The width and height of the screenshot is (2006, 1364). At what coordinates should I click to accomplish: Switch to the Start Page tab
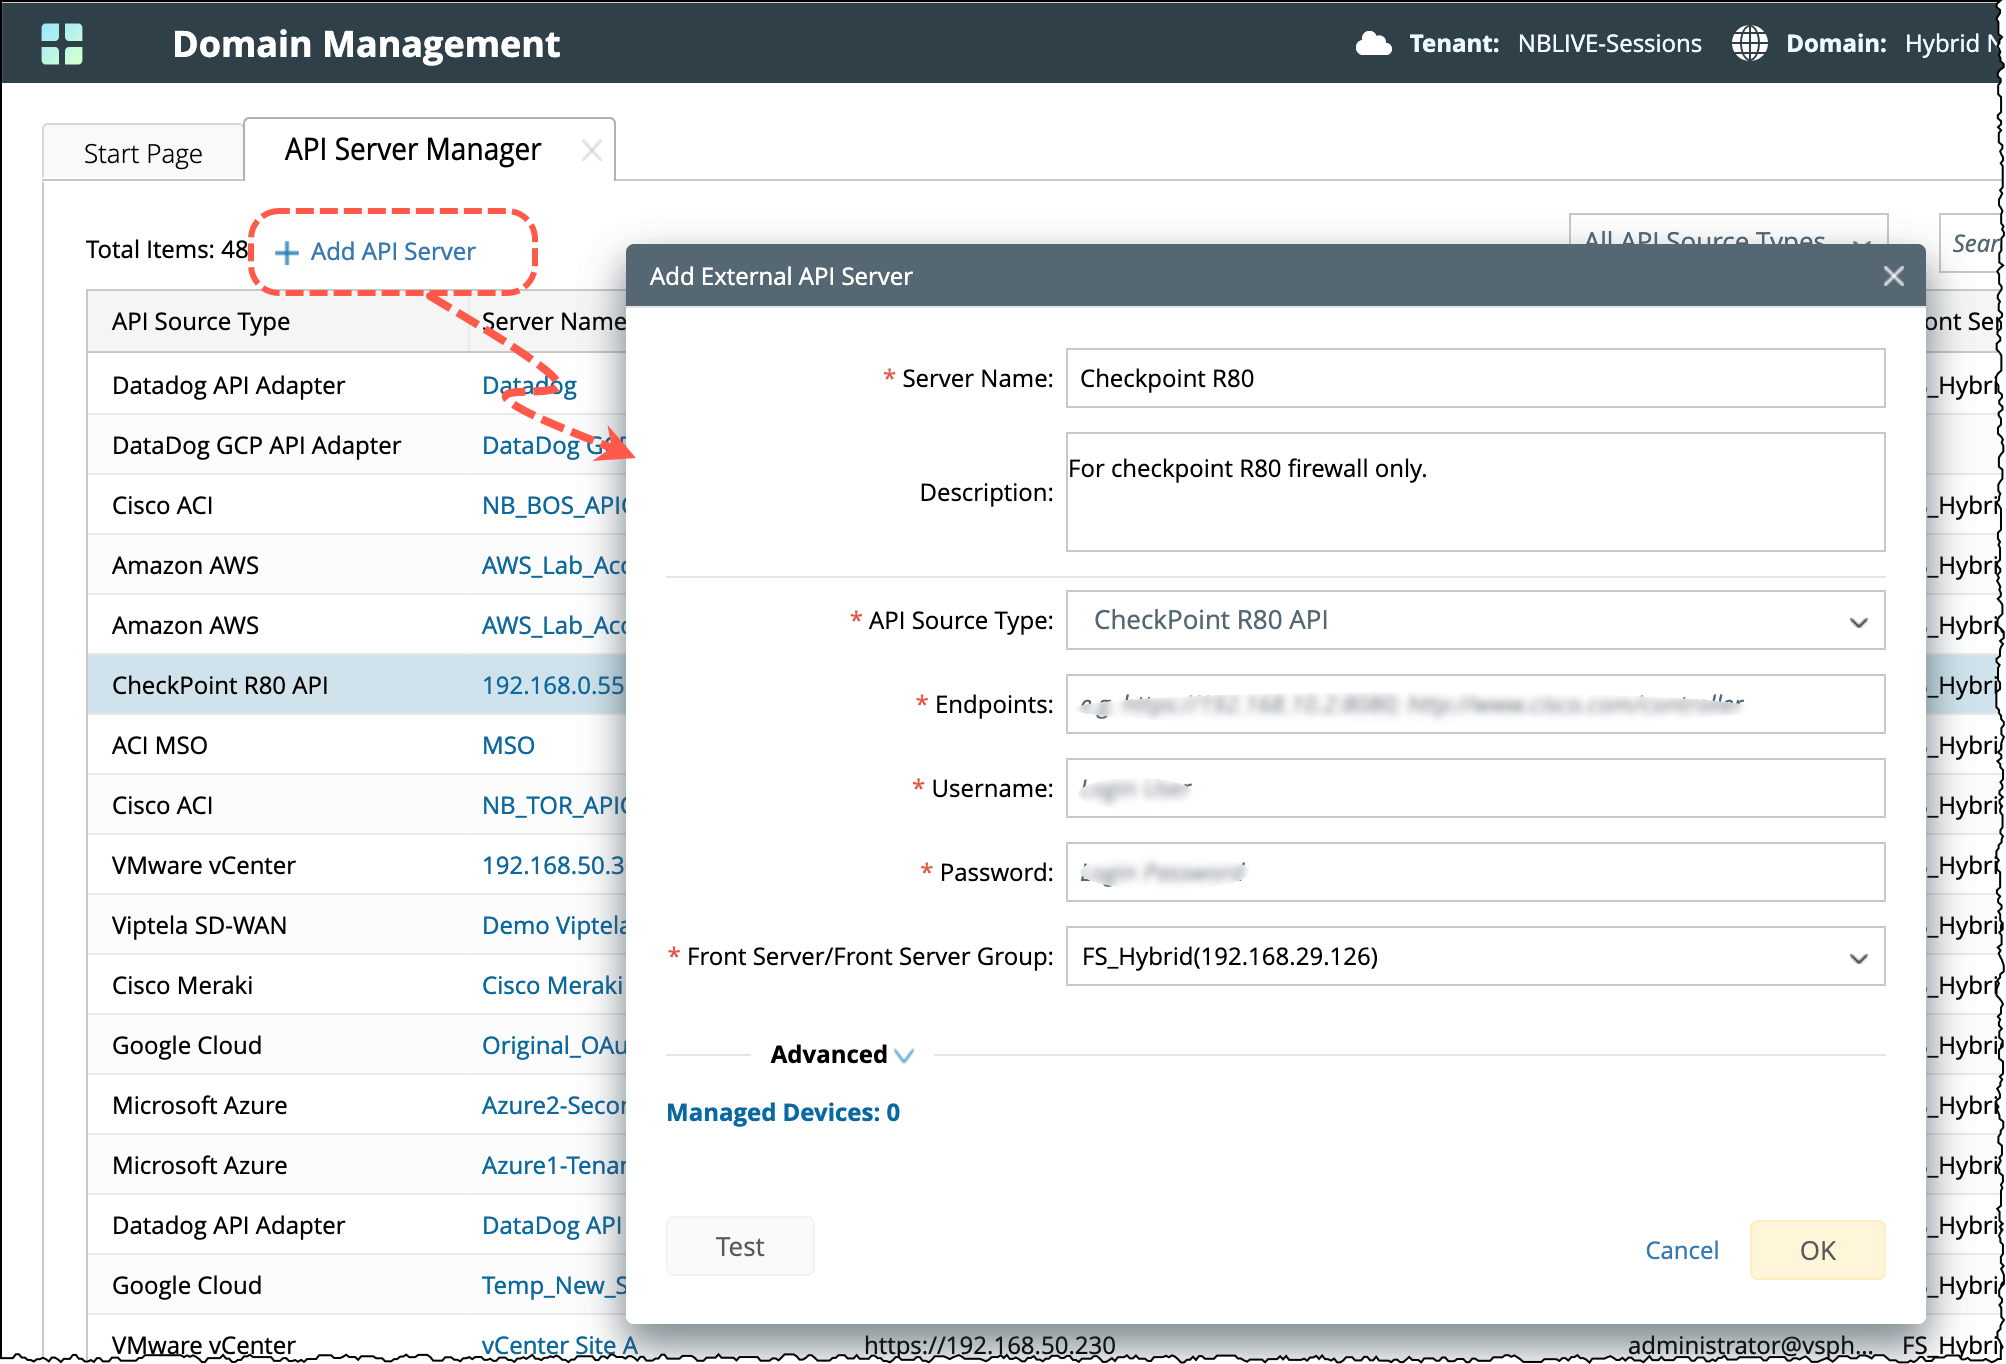pos(143,154)
